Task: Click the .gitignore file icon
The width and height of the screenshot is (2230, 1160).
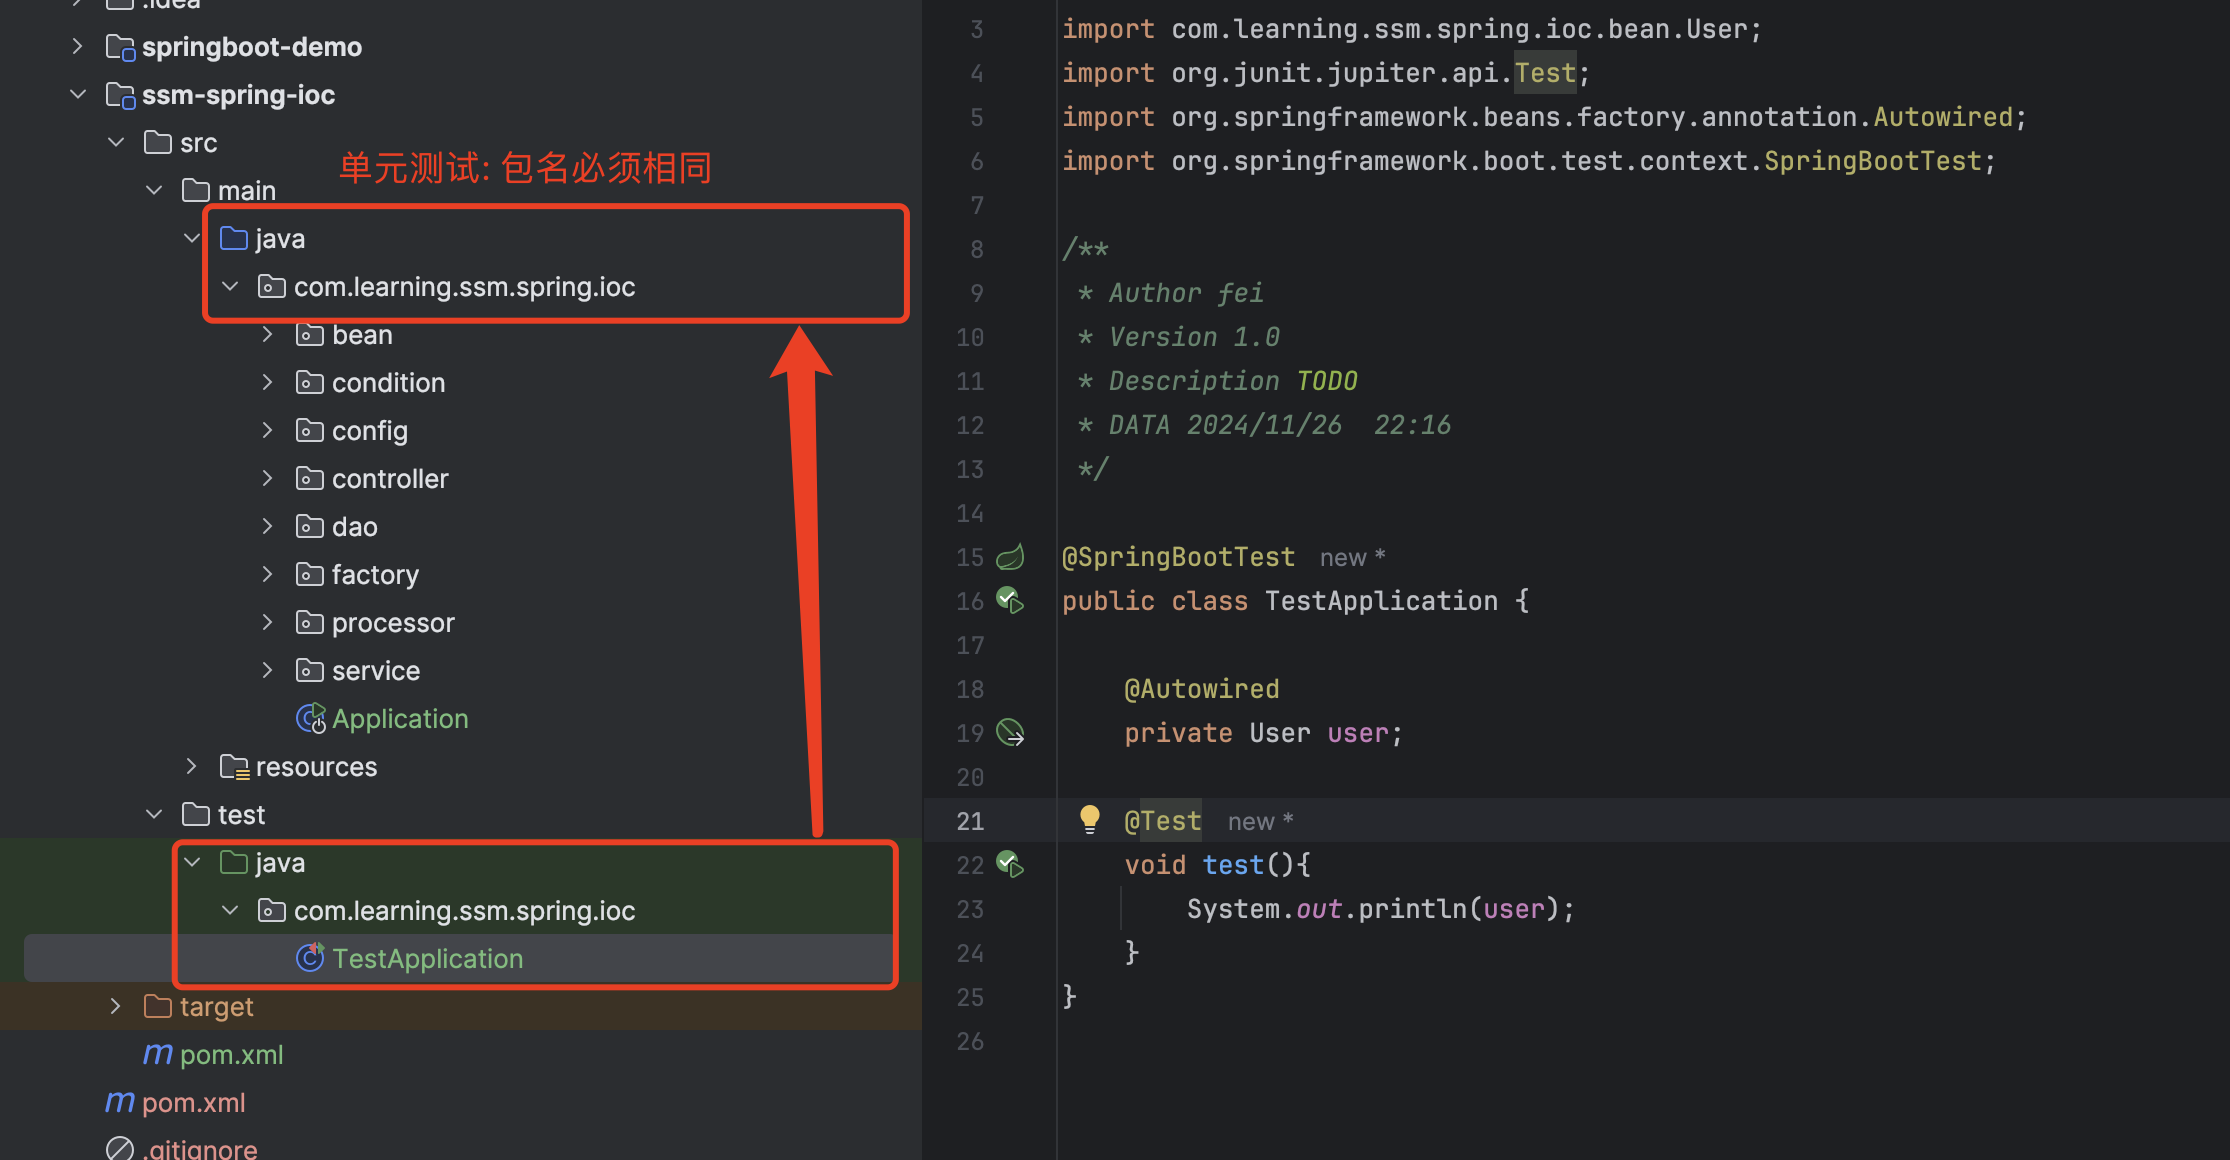Action: pos(120,1149)
